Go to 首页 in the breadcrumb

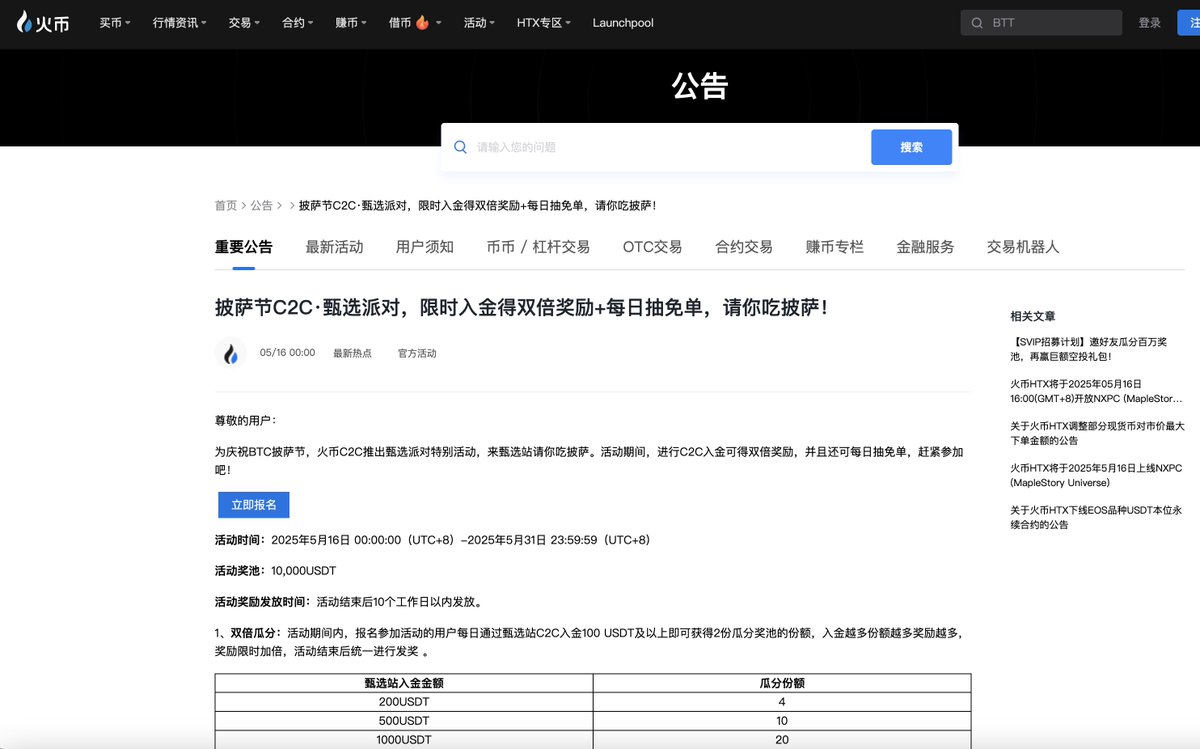click(x=226, y=205)
